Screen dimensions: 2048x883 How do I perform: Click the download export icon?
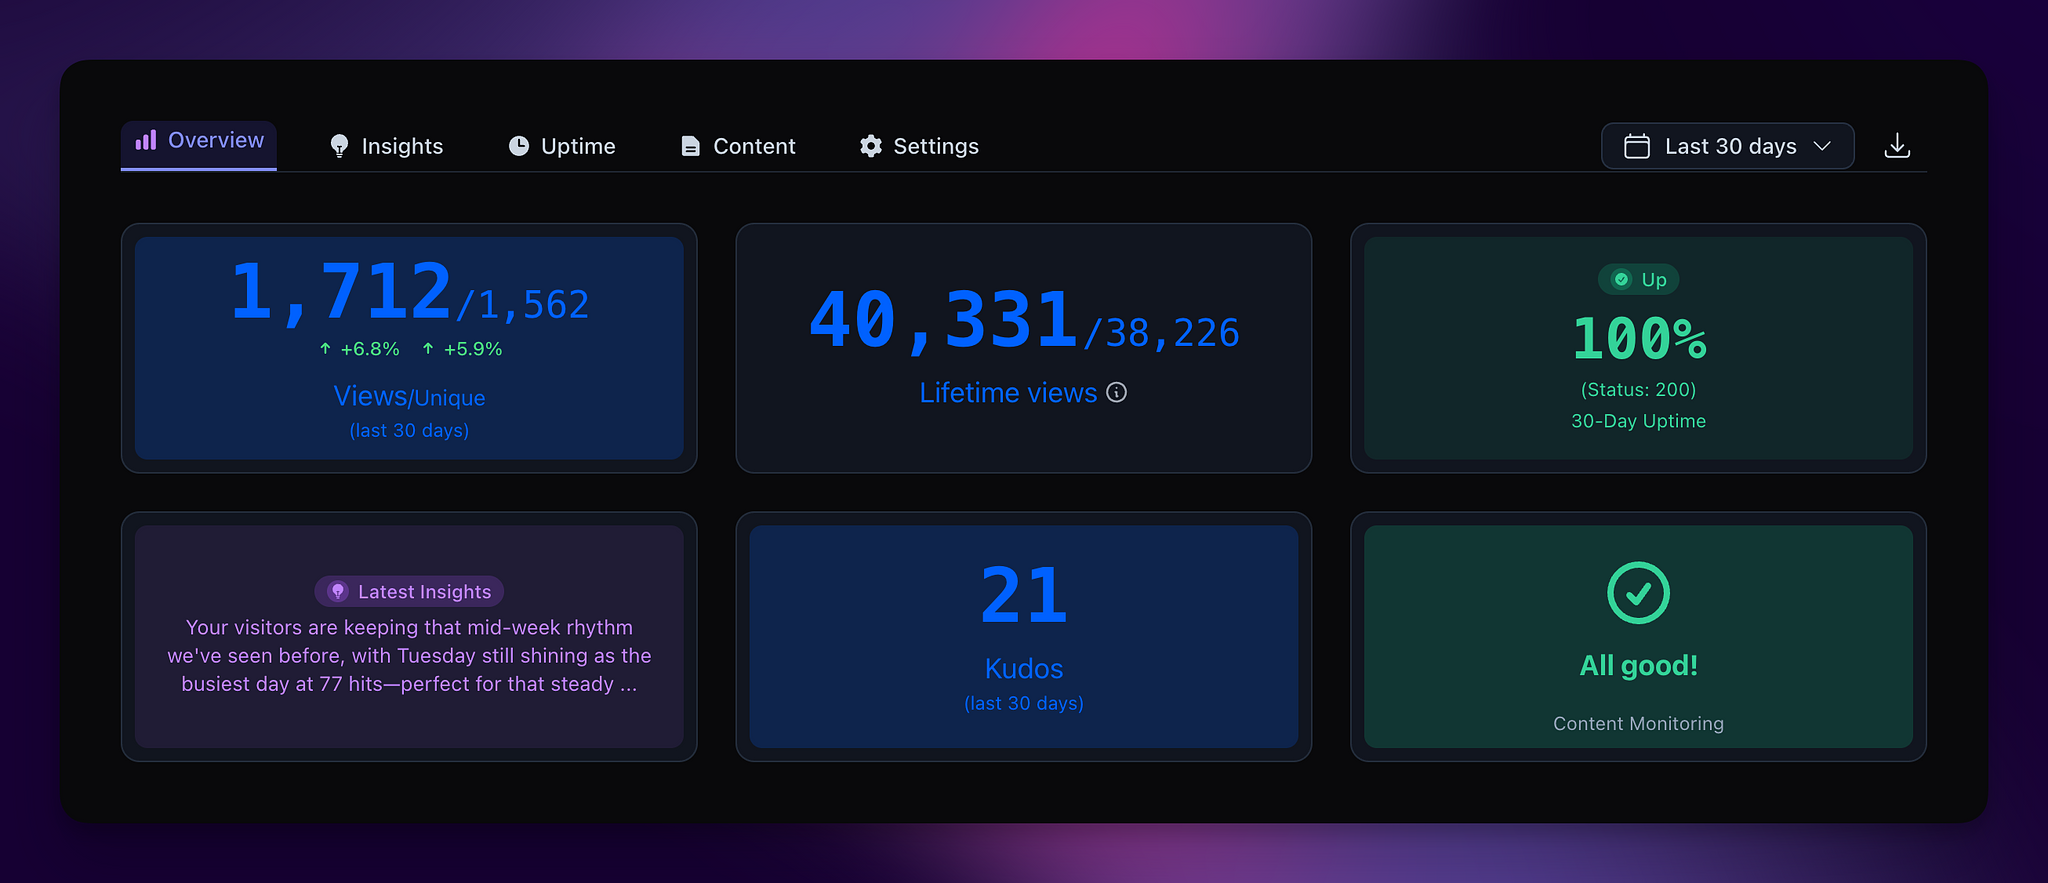(x=1896, y=146)
